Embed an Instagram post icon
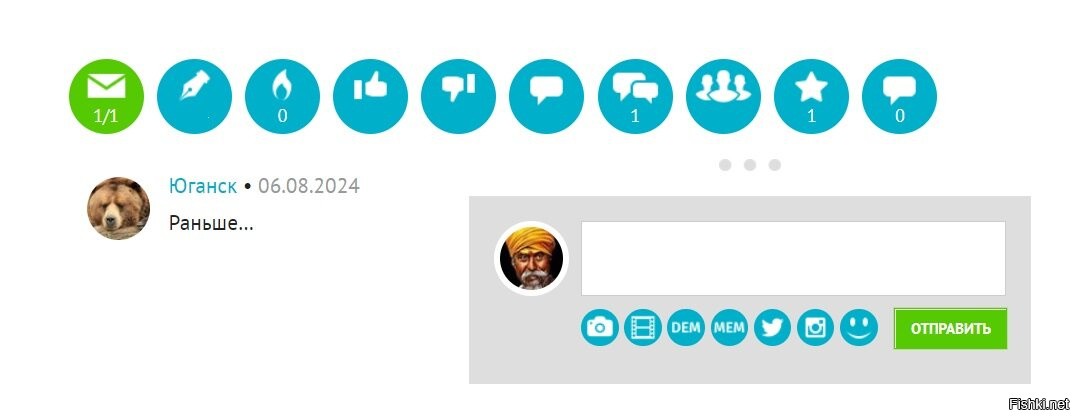 tap(815, 327)
